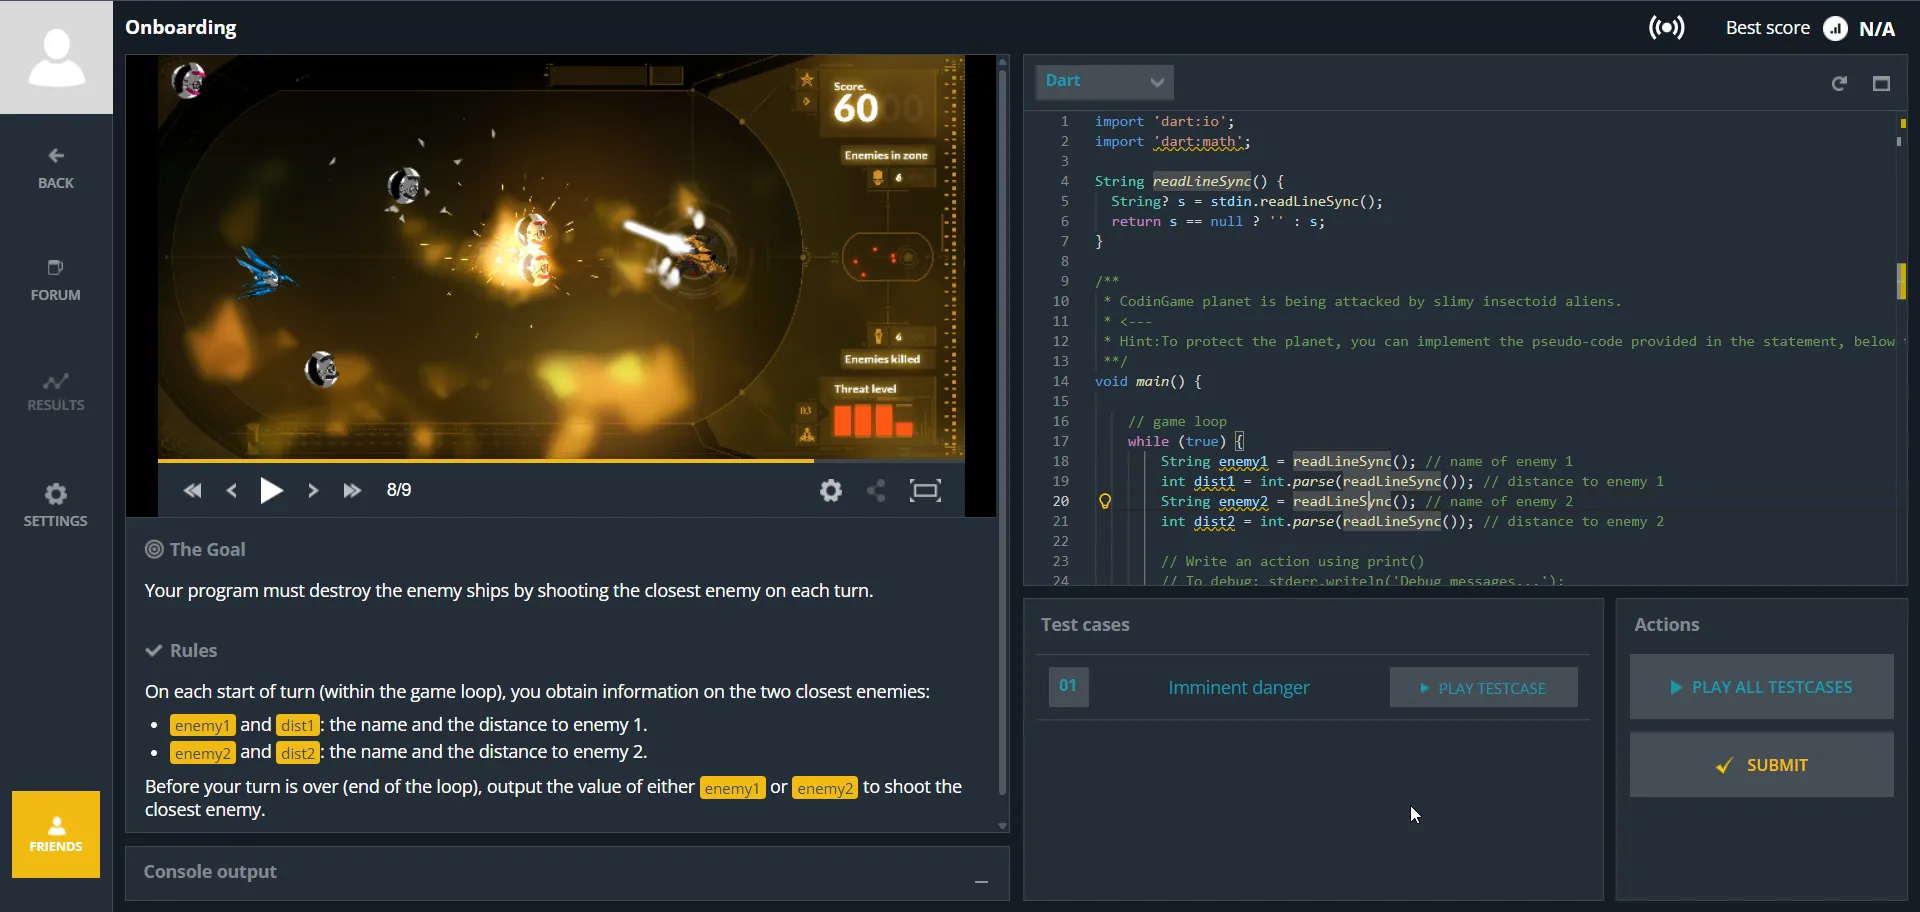Jump to first frame of replay
The height and width of the screenshot is (912, 1920).
[193, 490]
